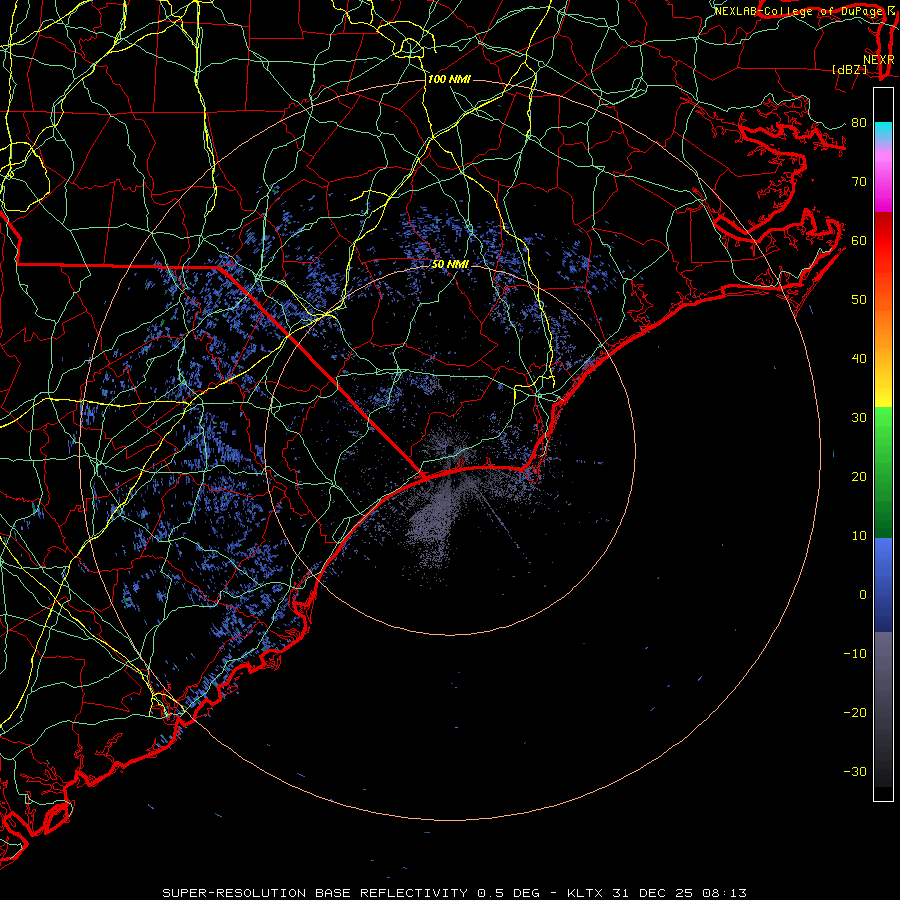
Task: Click the 40 value on the color scale
Action: point(859,359)
